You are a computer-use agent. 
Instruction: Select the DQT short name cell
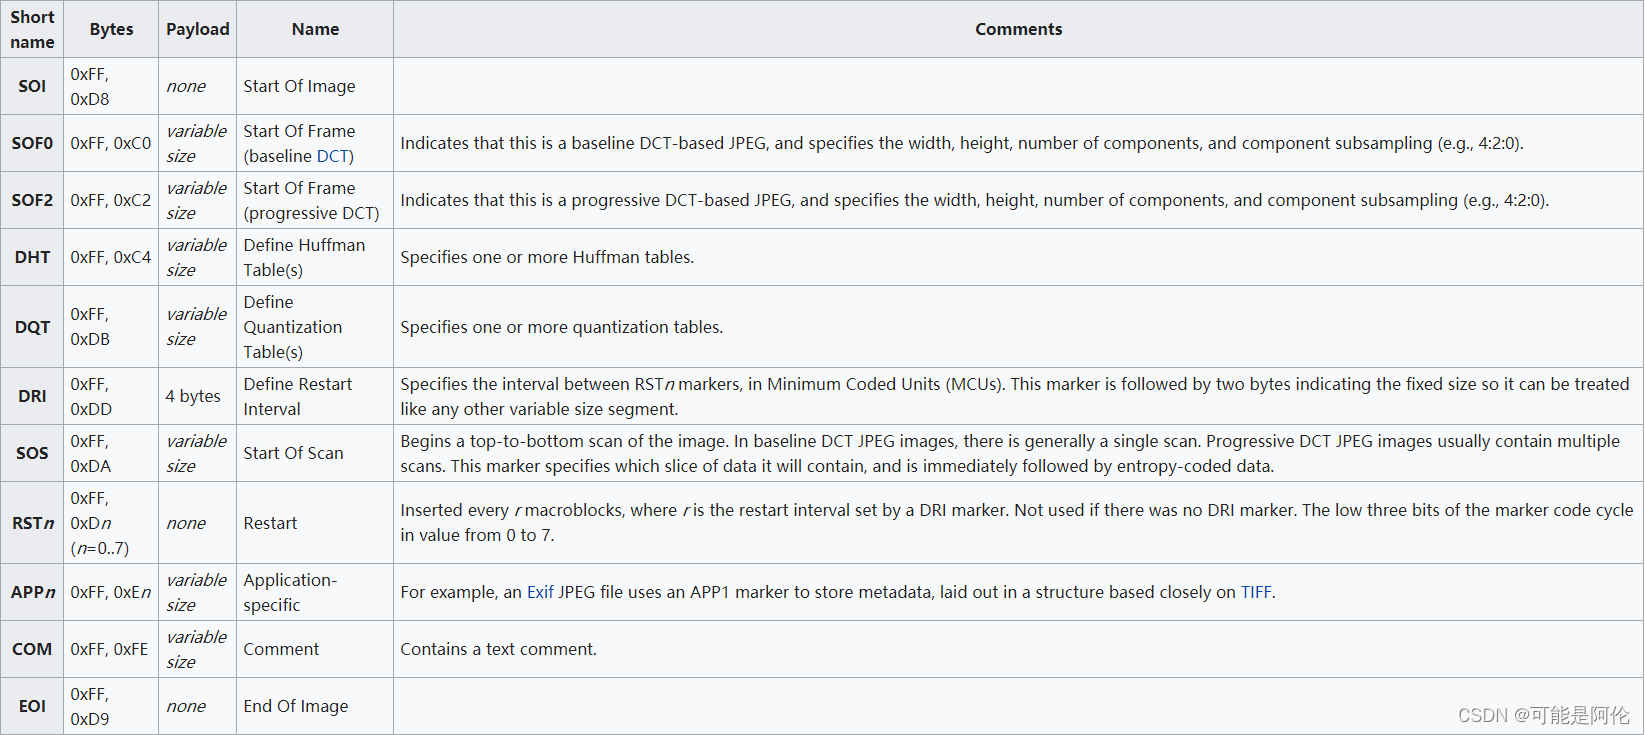tap(32, 327)
